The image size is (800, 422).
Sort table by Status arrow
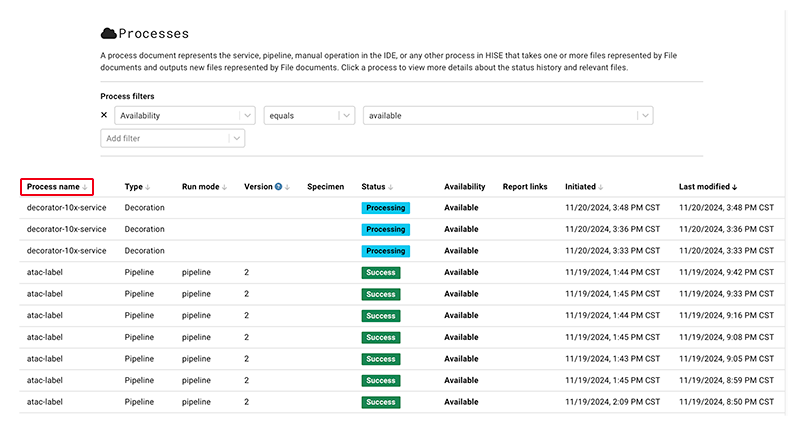pyautogui.click(x=390, y=187)
